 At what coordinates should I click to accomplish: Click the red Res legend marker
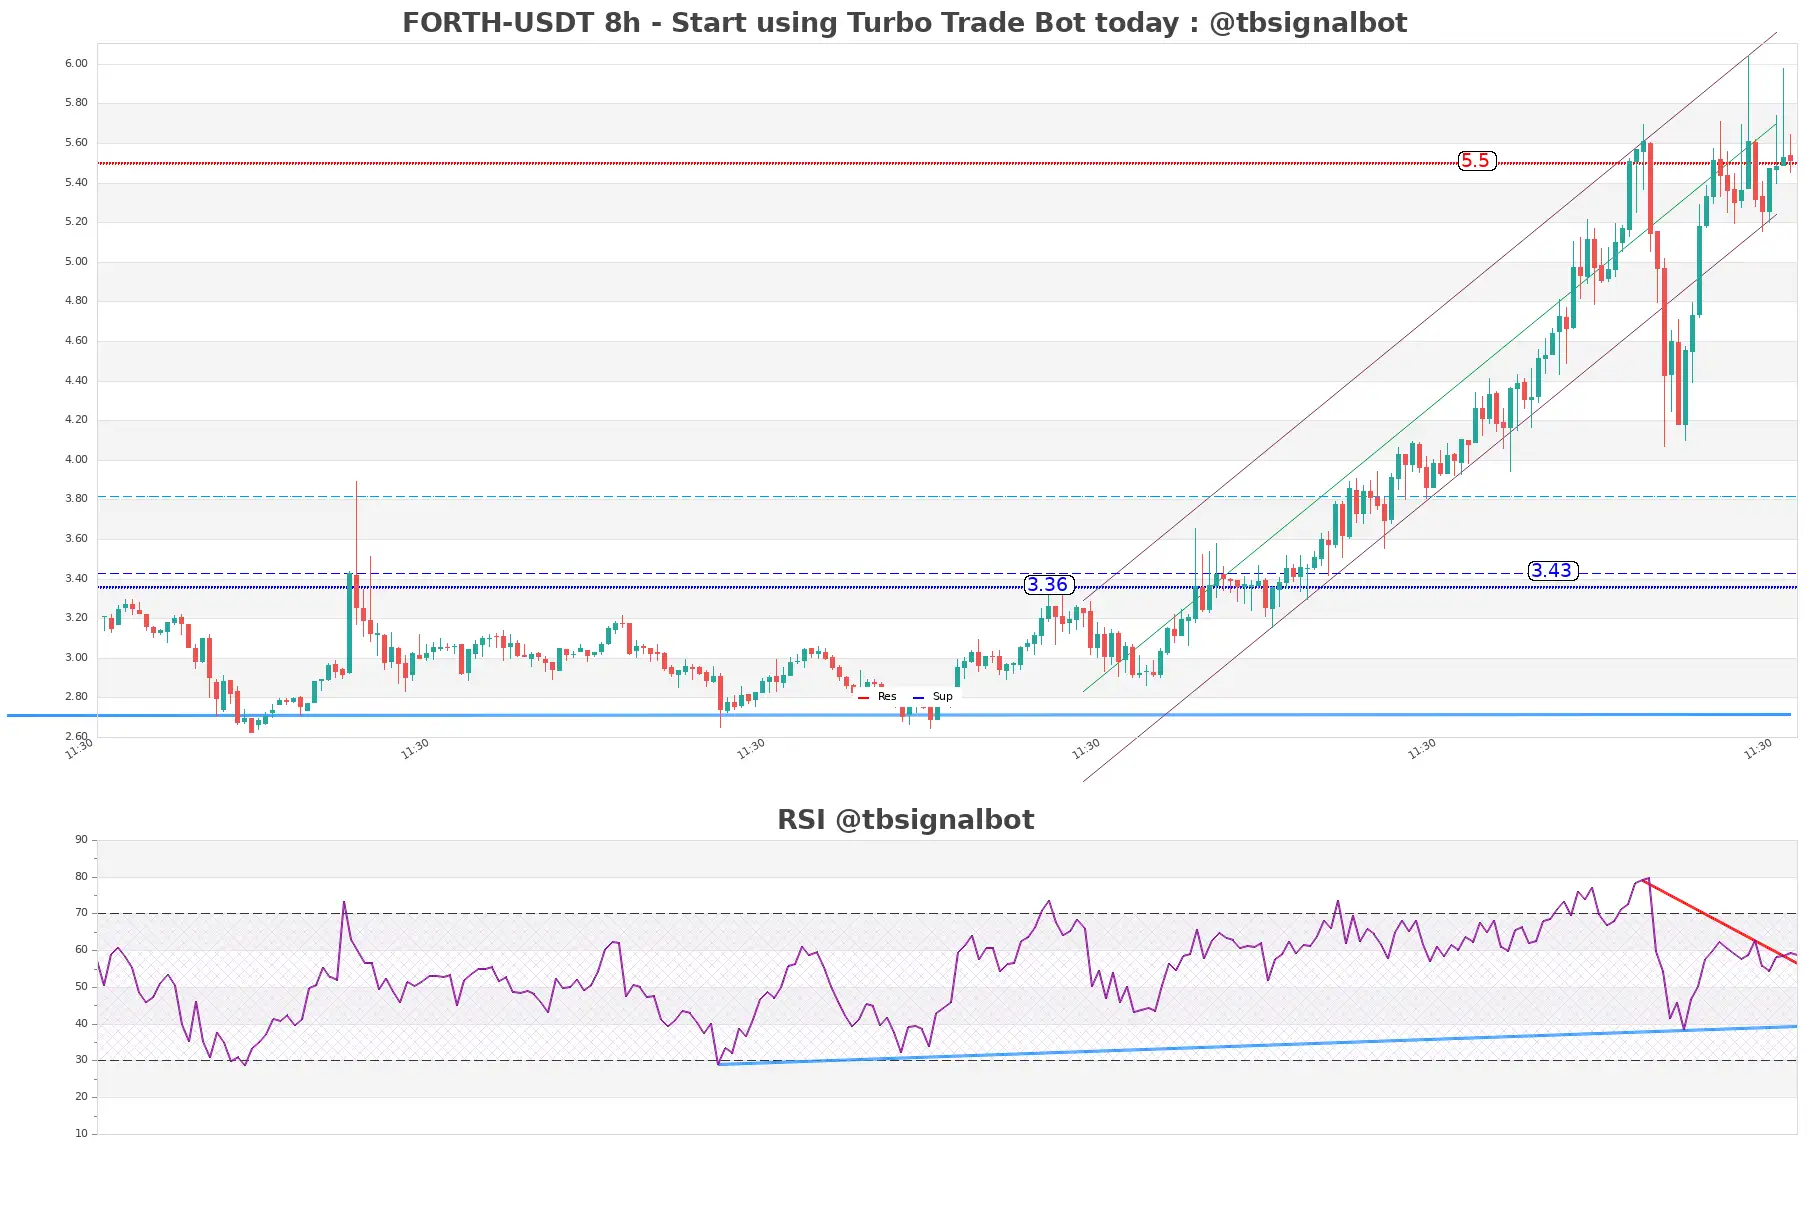863,698
